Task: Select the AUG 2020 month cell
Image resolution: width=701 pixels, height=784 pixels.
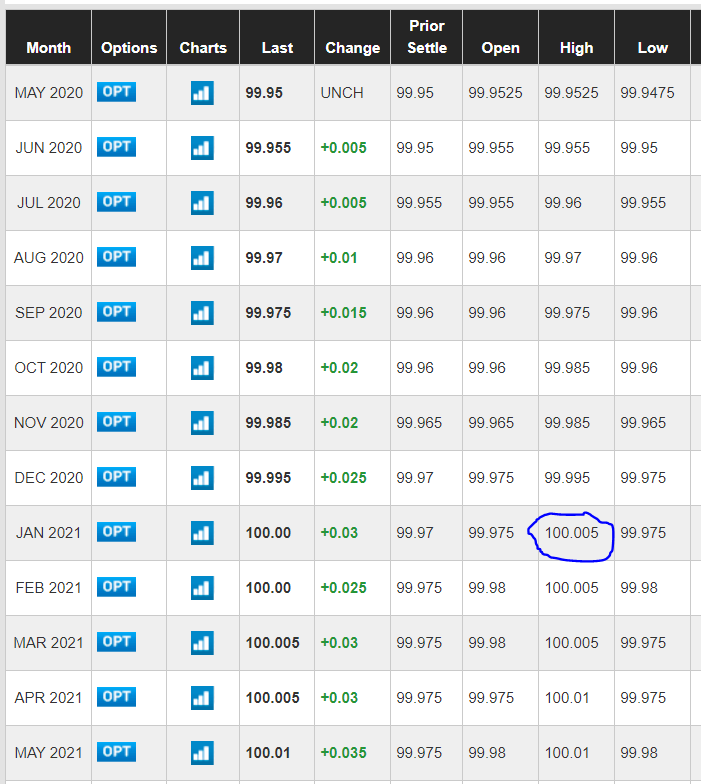Action: [48, 258]
